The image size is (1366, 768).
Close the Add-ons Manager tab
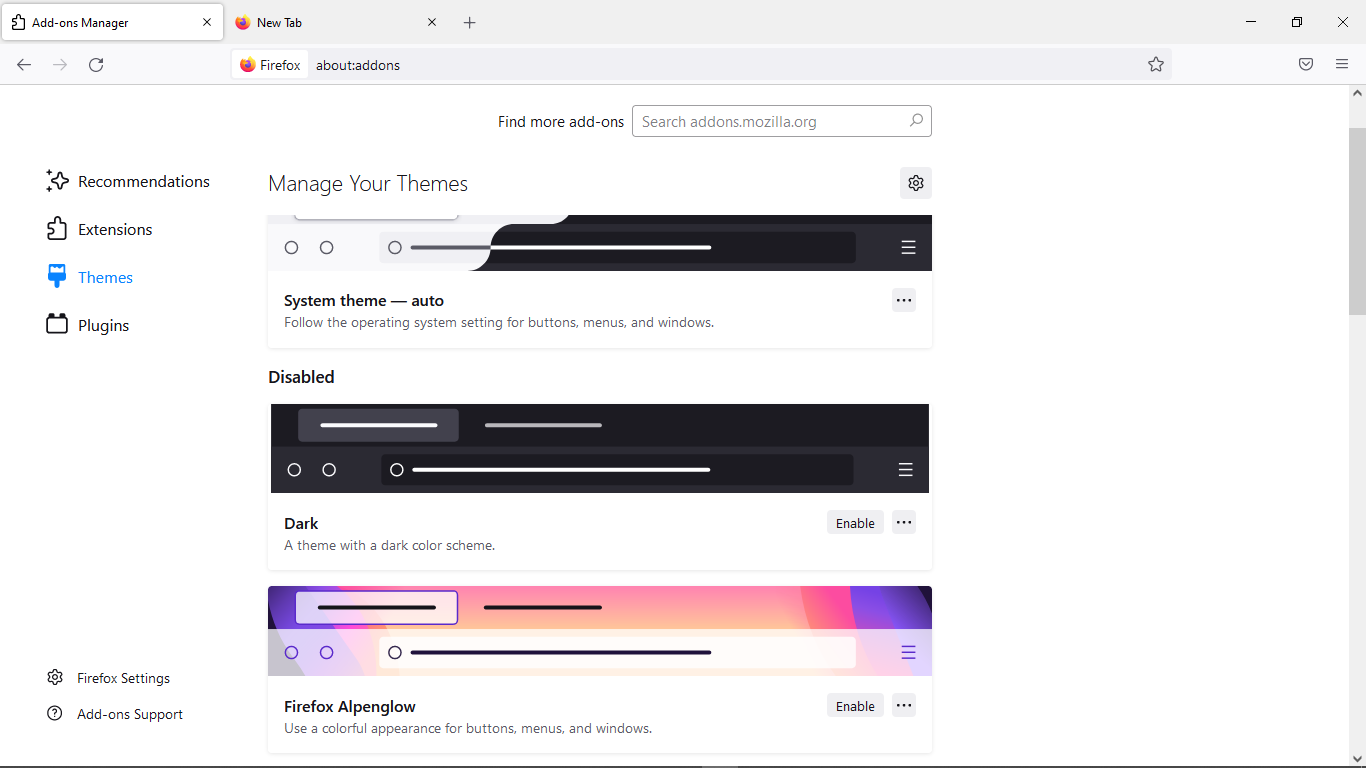point(207,22)
